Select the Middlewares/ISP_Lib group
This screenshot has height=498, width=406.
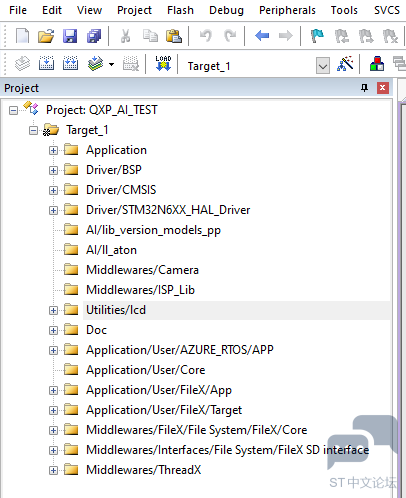coord(140,290)
